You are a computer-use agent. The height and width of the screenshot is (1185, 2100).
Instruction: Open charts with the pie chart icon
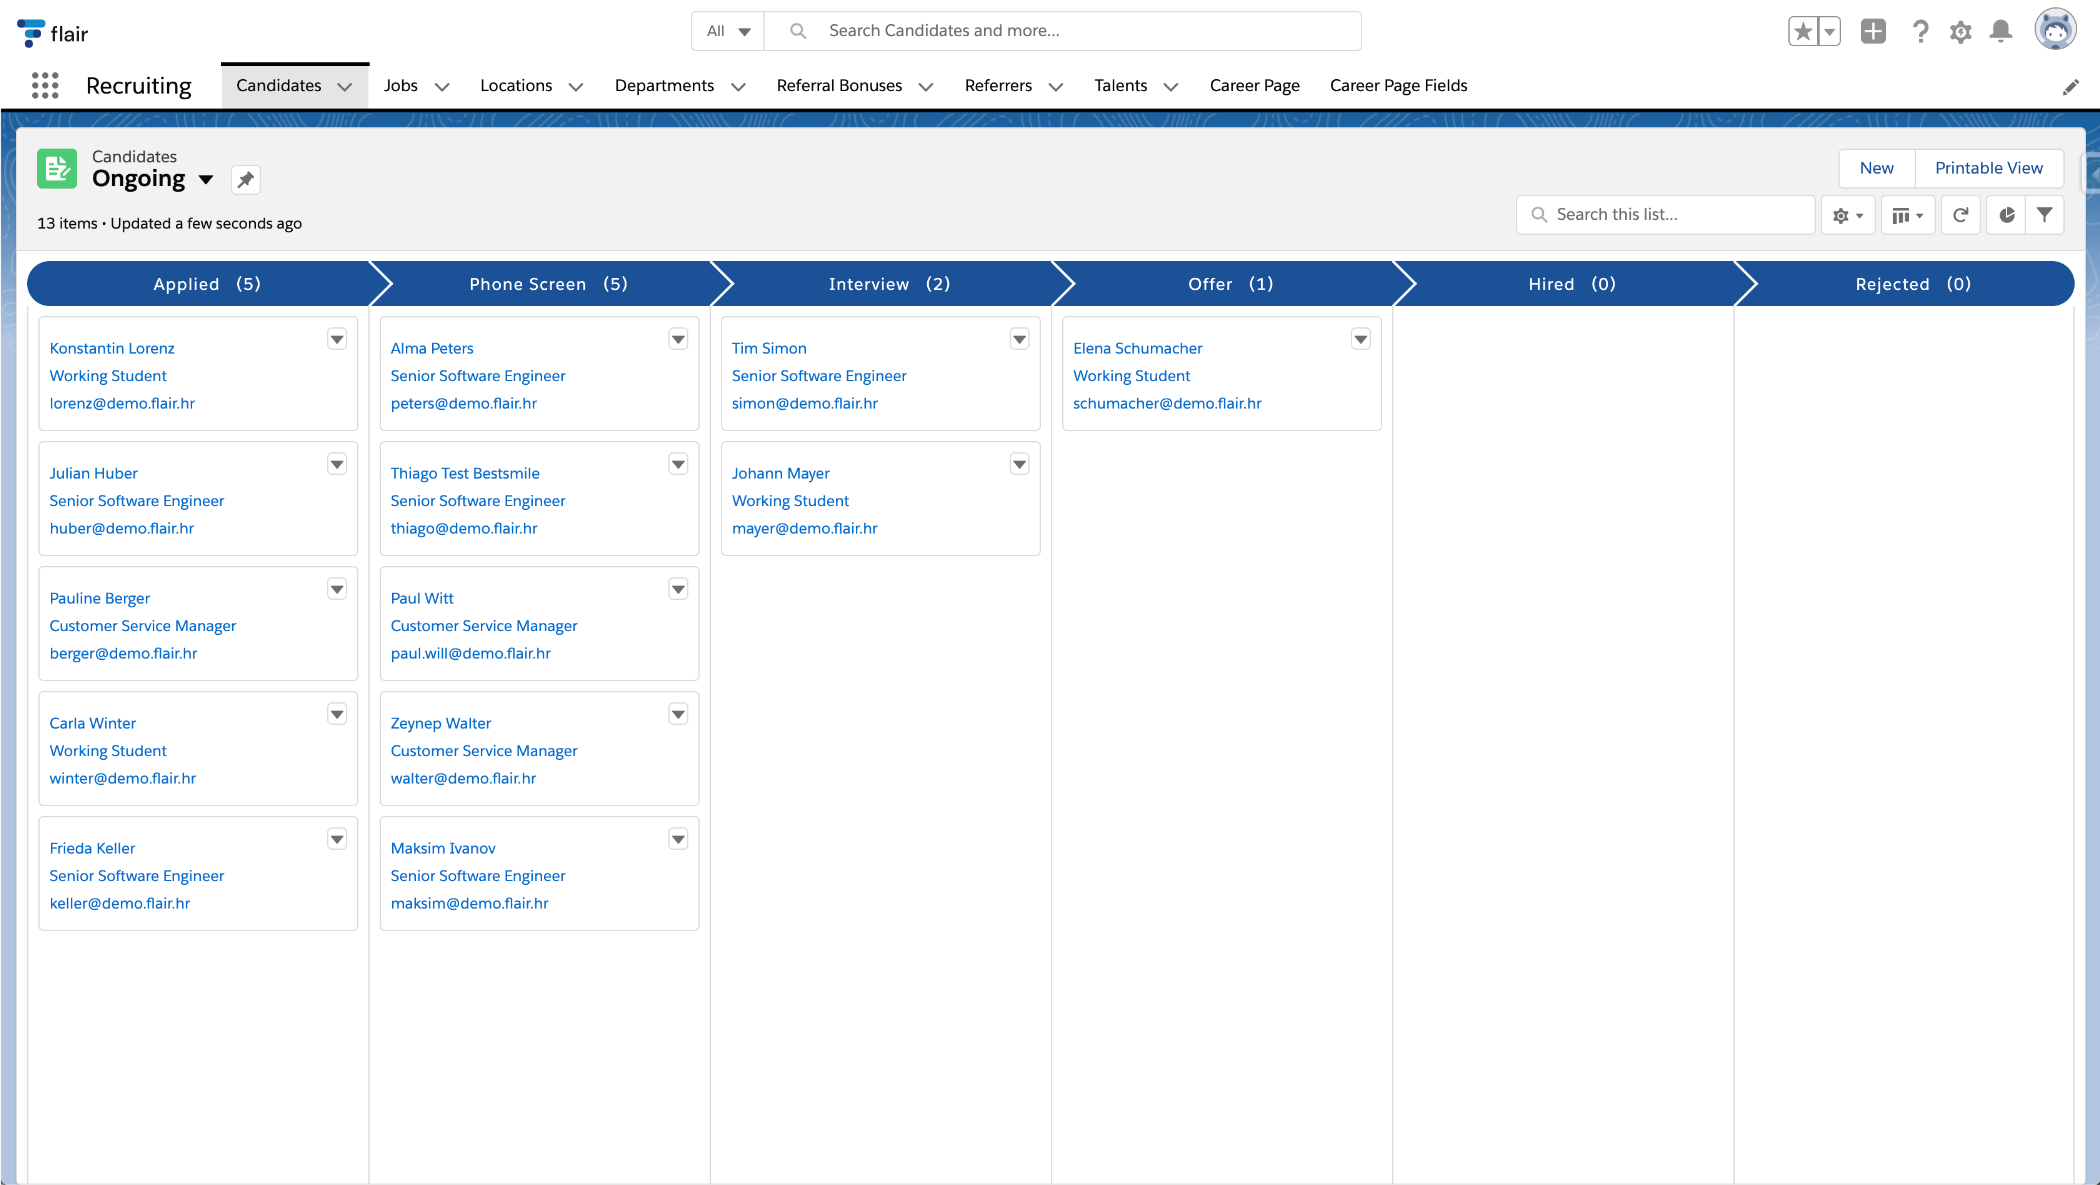tap(2005, 214)
